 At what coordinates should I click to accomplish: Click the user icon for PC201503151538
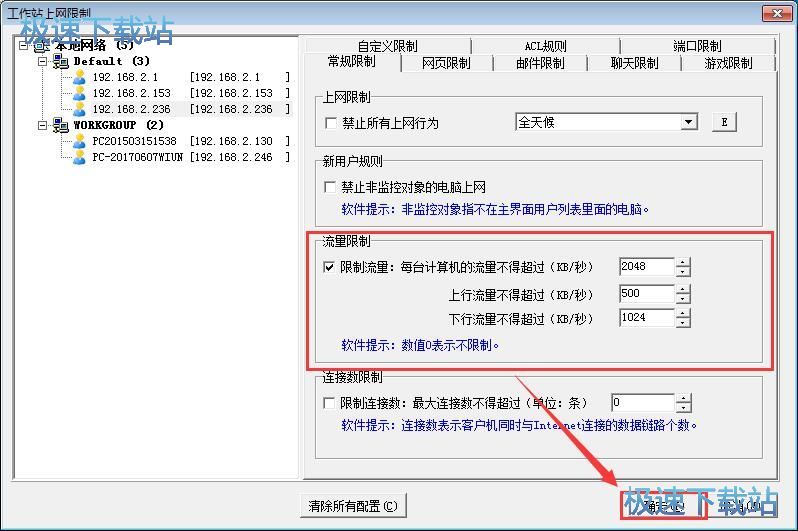(79, 141)
